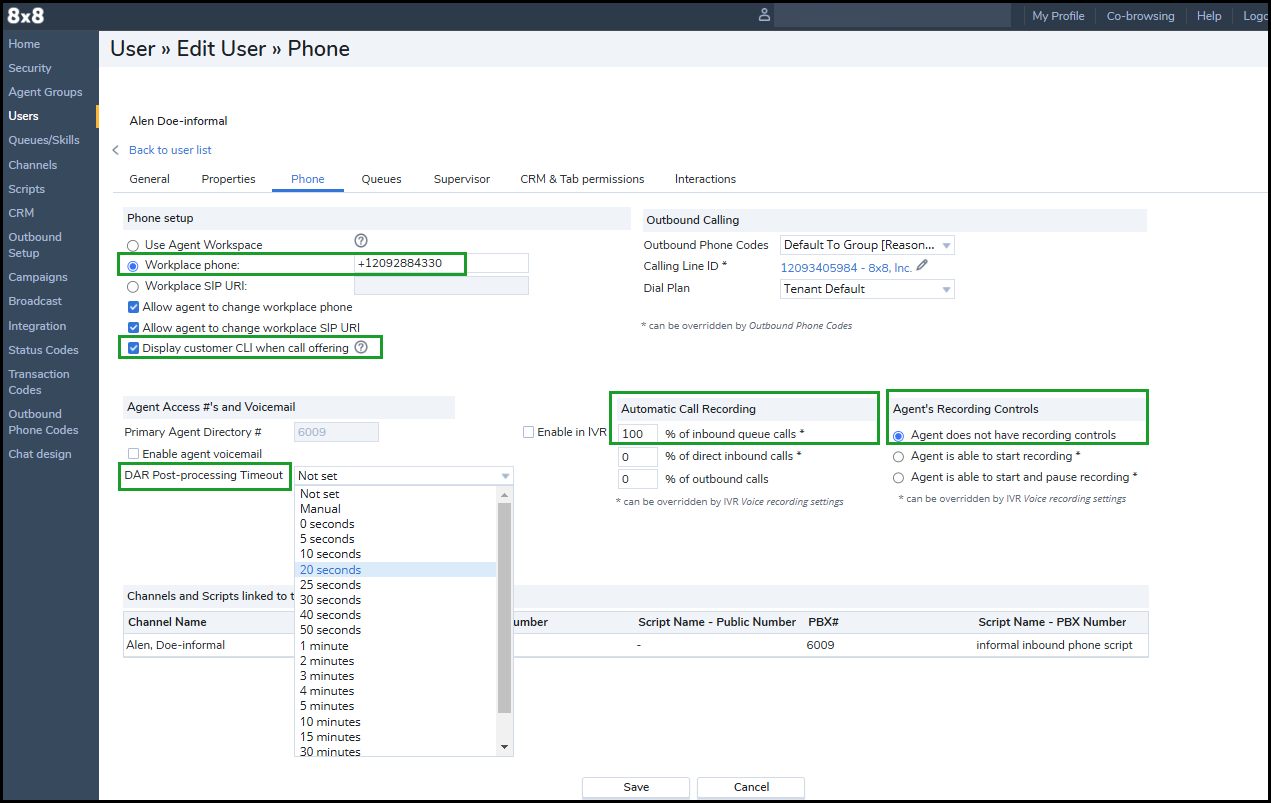Open Queues/Skills in sidebar
The image size is (1271, 803).
44,140
